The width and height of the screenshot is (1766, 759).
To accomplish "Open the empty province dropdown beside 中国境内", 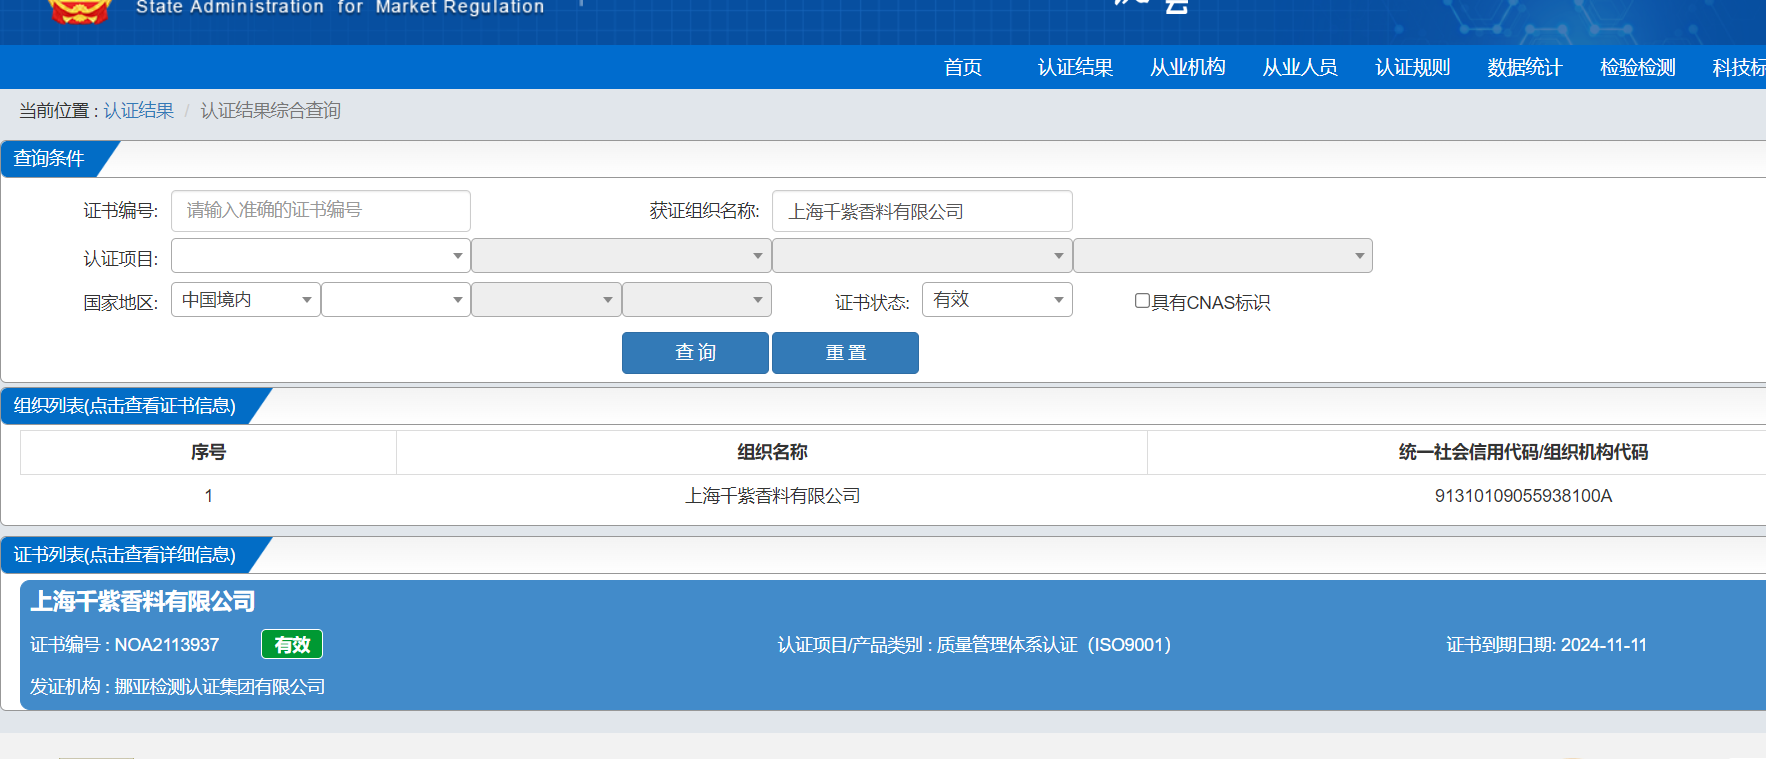I will pyautogui.click(x=396, y=300).
